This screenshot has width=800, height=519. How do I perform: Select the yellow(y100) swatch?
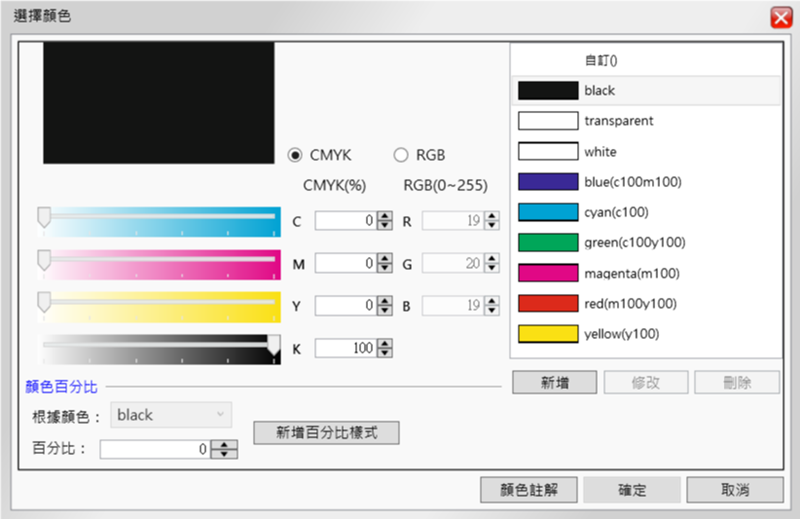click(x=548, y=334)
